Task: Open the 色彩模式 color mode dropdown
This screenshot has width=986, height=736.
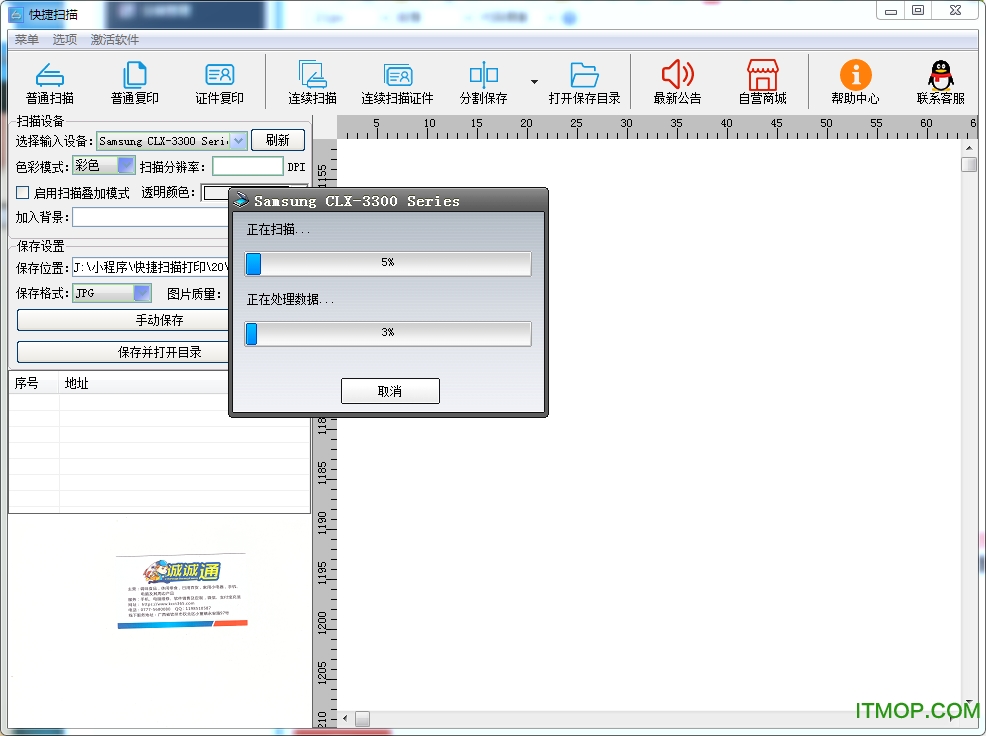Action: [126, 166]
